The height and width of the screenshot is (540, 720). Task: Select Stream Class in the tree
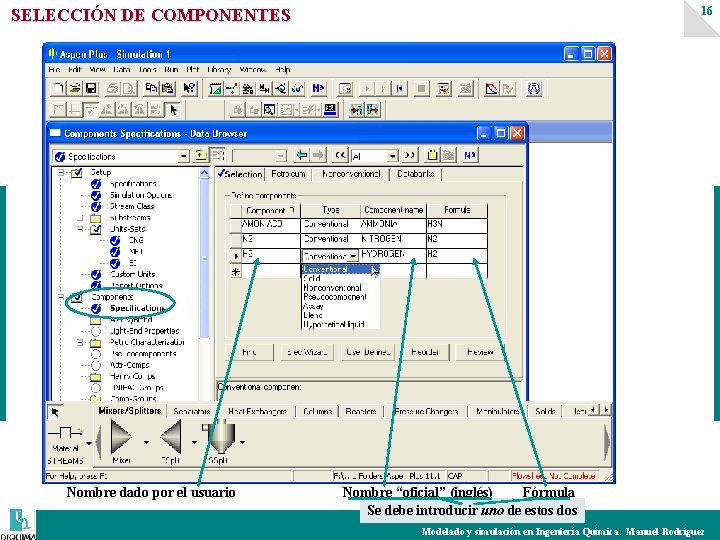click(132, 206)
